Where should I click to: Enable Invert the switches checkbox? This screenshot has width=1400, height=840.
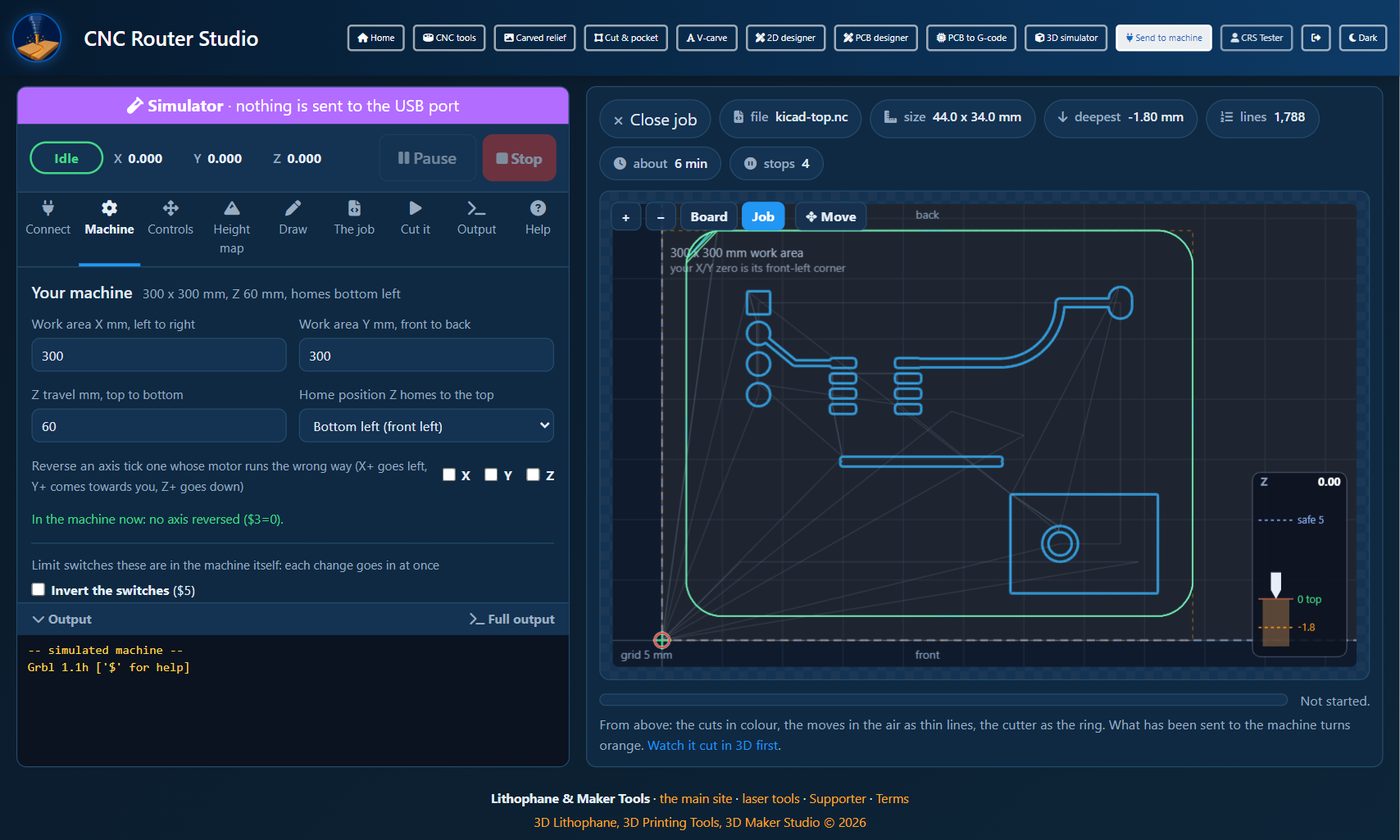tap(38, 590)
